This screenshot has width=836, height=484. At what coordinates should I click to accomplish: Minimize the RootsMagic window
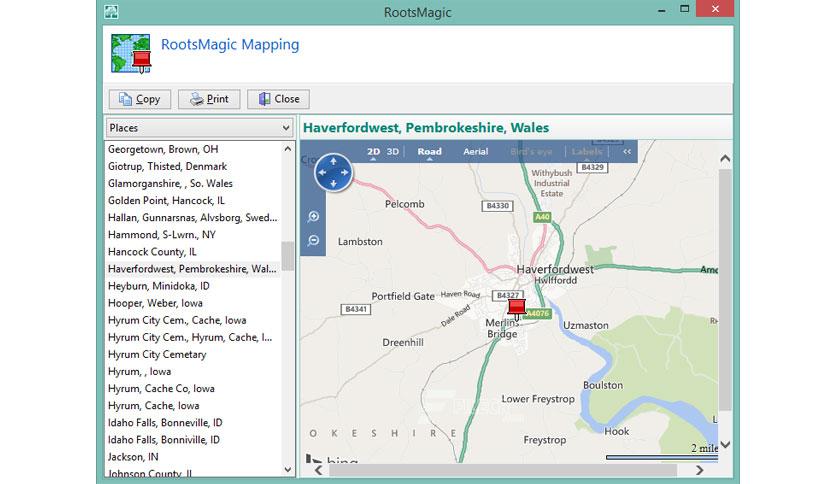tap(661, 10)
